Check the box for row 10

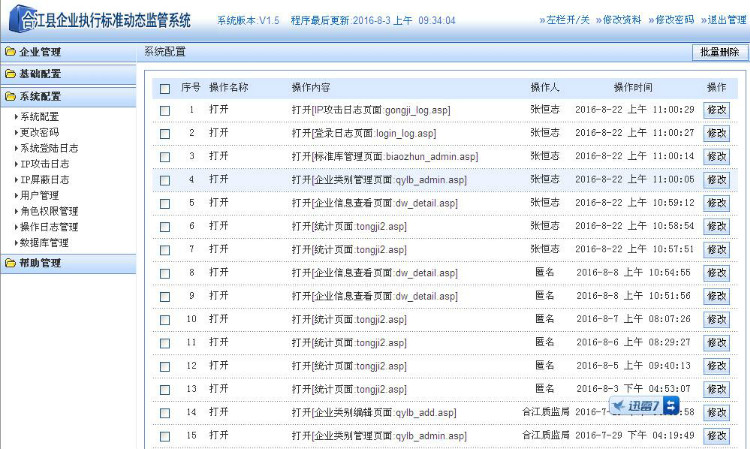(x=165, y=320)
